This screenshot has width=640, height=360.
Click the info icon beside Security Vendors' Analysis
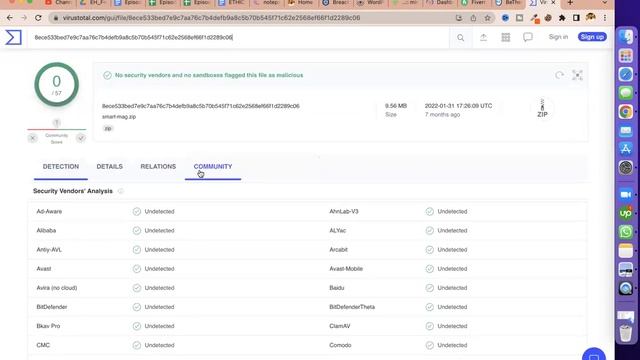(120, 191)
